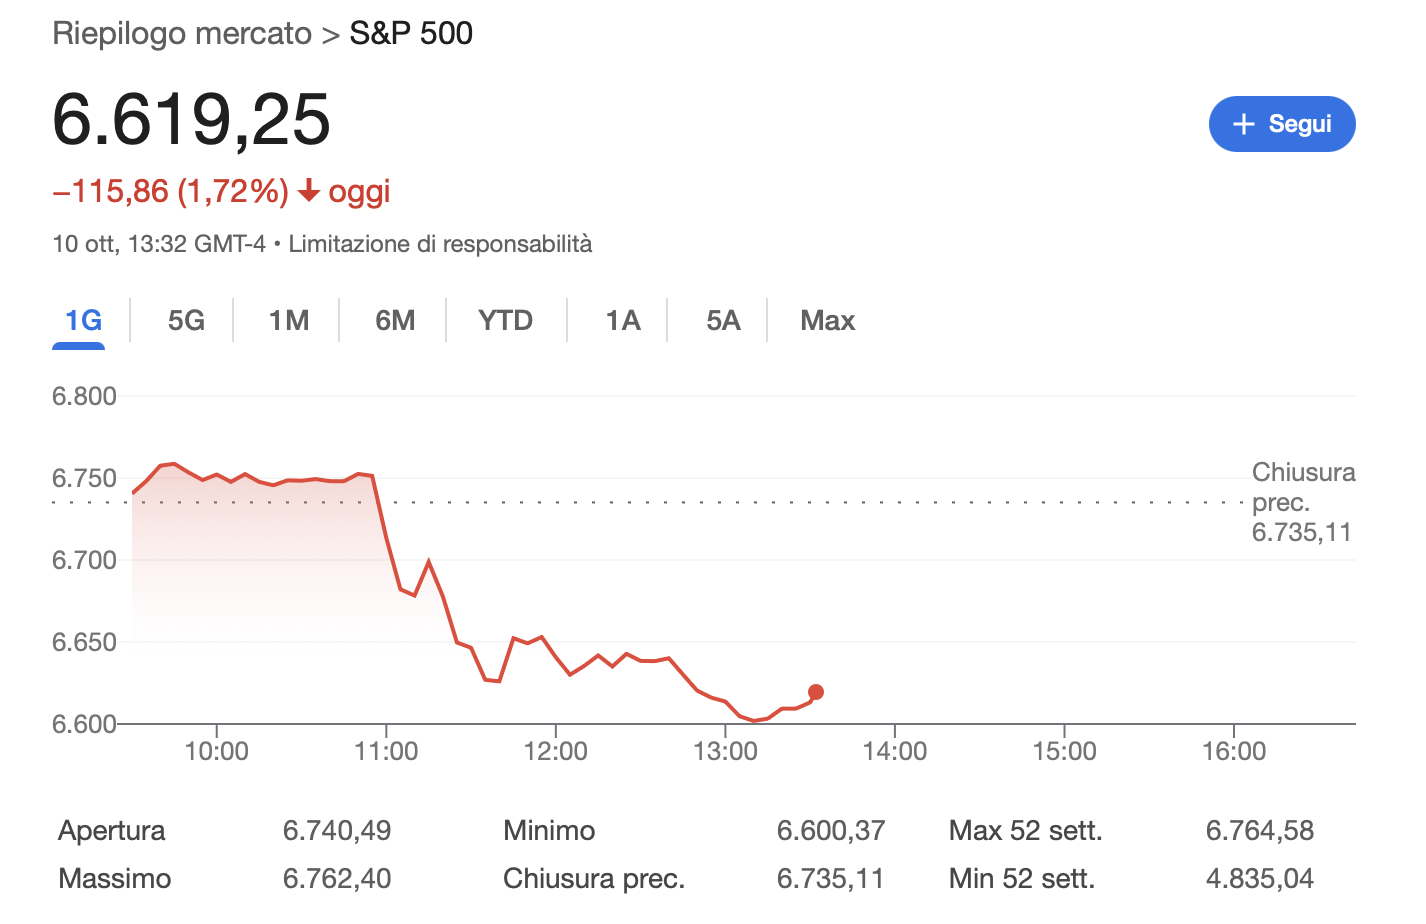Switch to the 1M tab

coord(288,320)
